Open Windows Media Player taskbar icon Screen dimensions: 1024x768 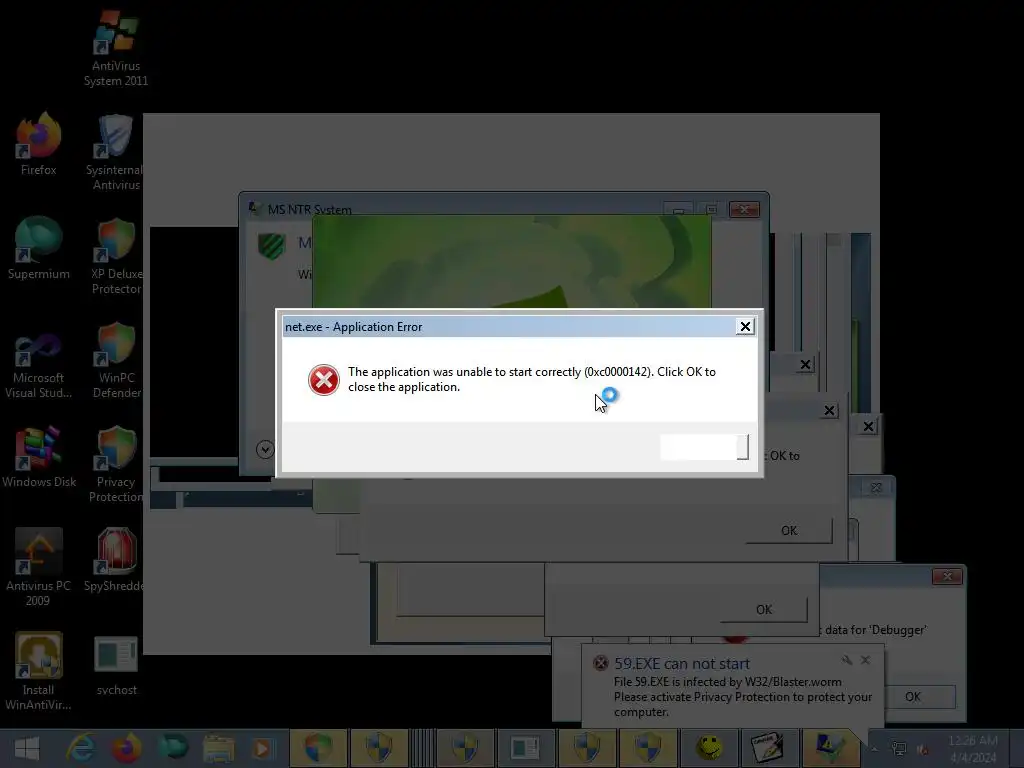coord(264,748)
